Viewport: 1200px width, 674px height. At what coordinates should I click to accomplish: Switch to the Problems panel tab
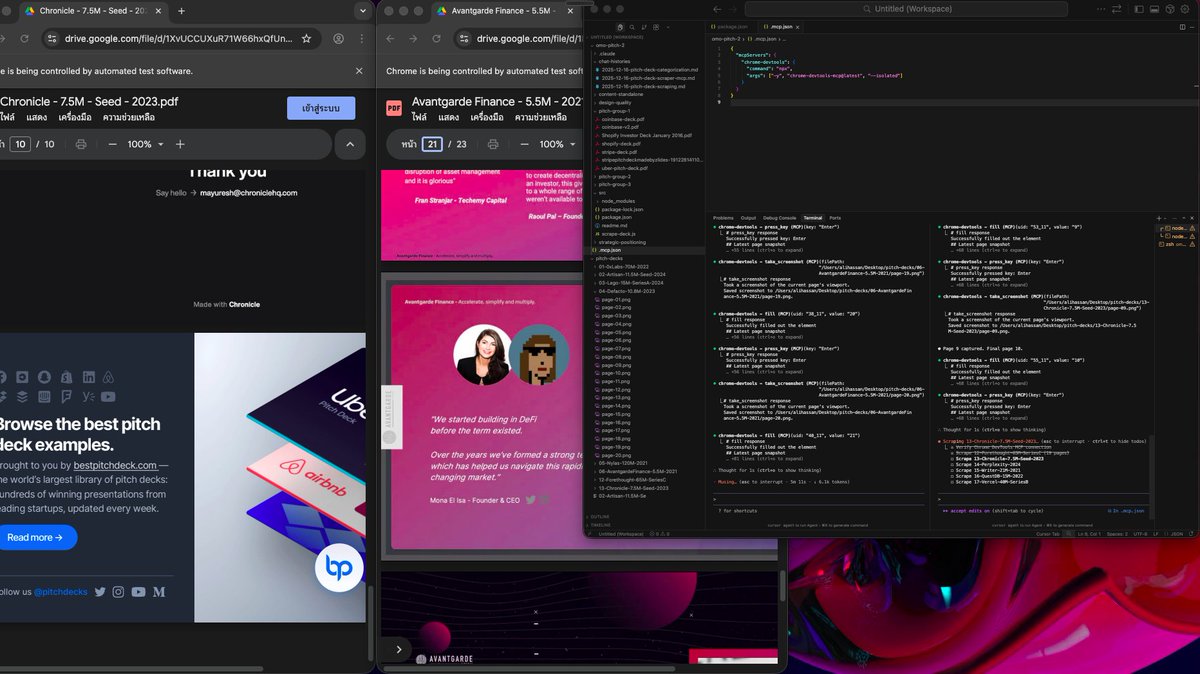pyautogui.click(x=723, y=217)
